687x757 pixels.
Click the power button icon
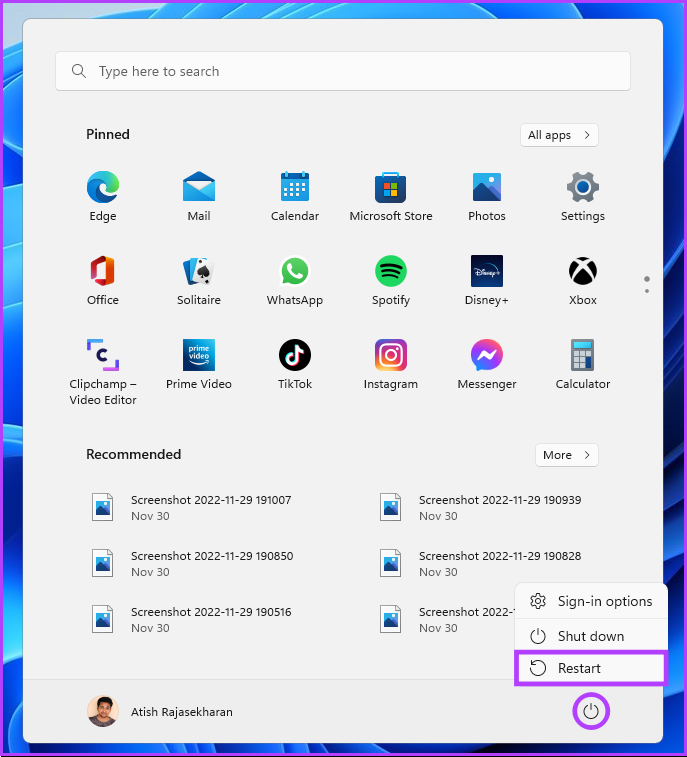click(591, 711)
